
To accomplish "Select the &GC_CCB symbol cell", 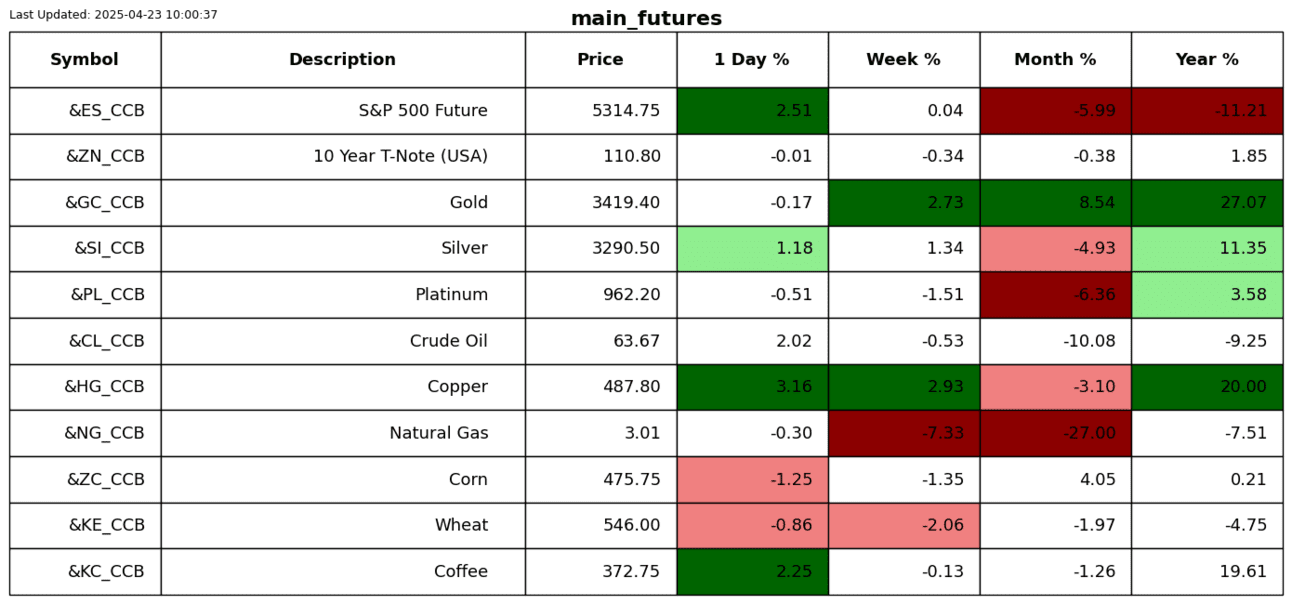I will [x=105, y=203].
